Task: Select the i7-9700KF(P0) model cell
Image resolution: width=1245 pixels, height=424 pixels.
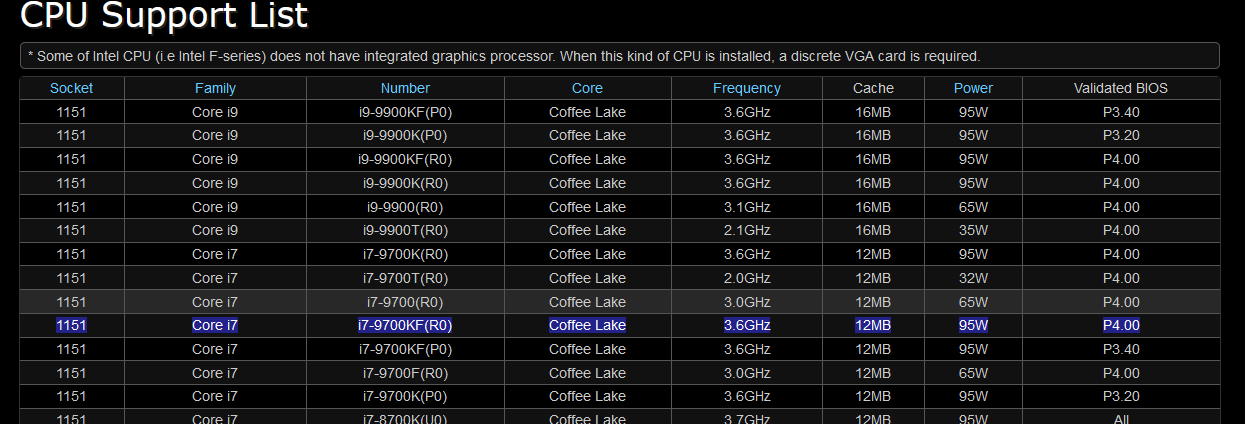Action: coord(405,349)
